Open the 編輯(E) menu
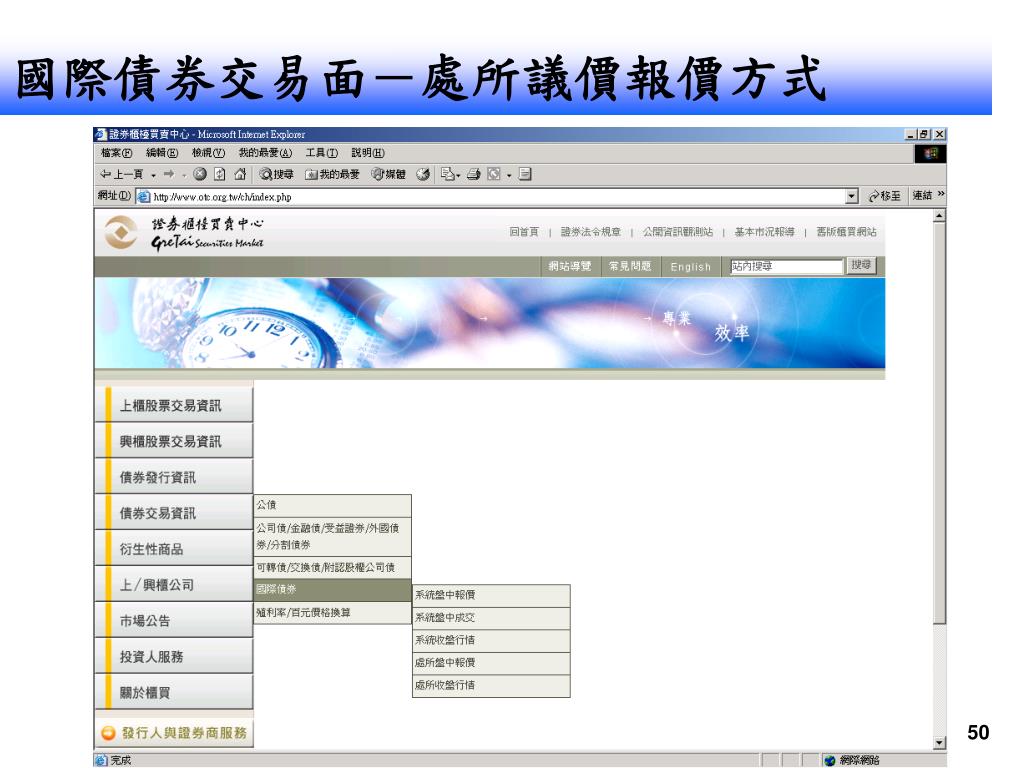 click(x=162, y=153)
